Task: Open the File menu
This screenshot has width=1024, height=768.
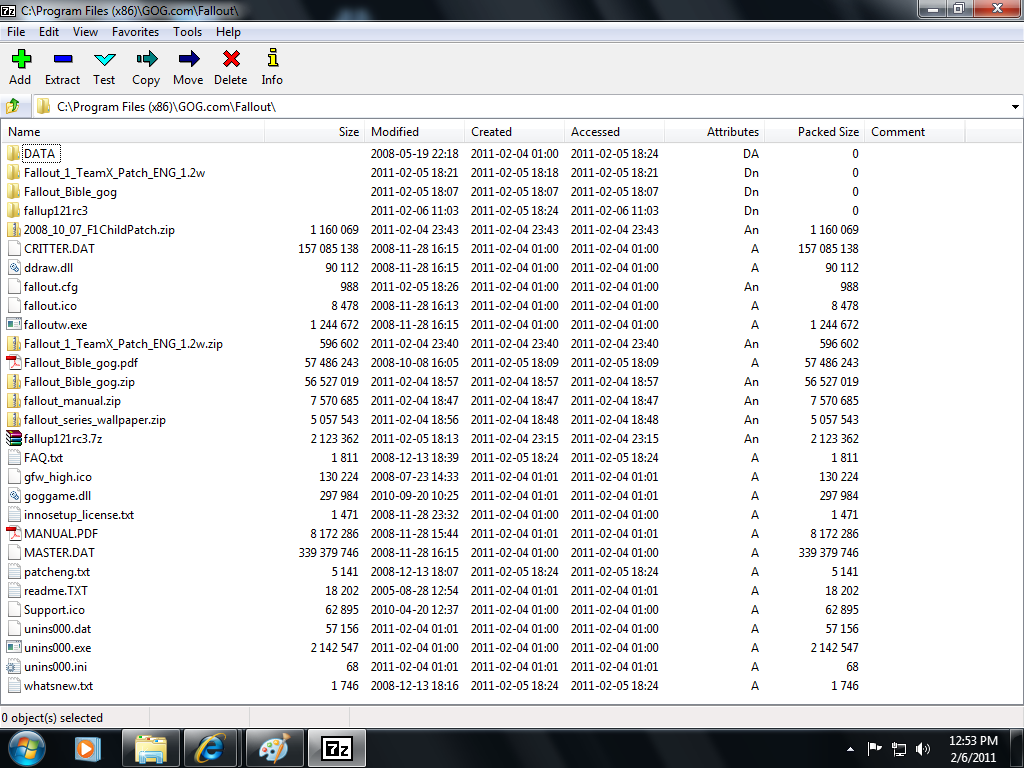Action: pyautogui.click(x=16, y=31)
